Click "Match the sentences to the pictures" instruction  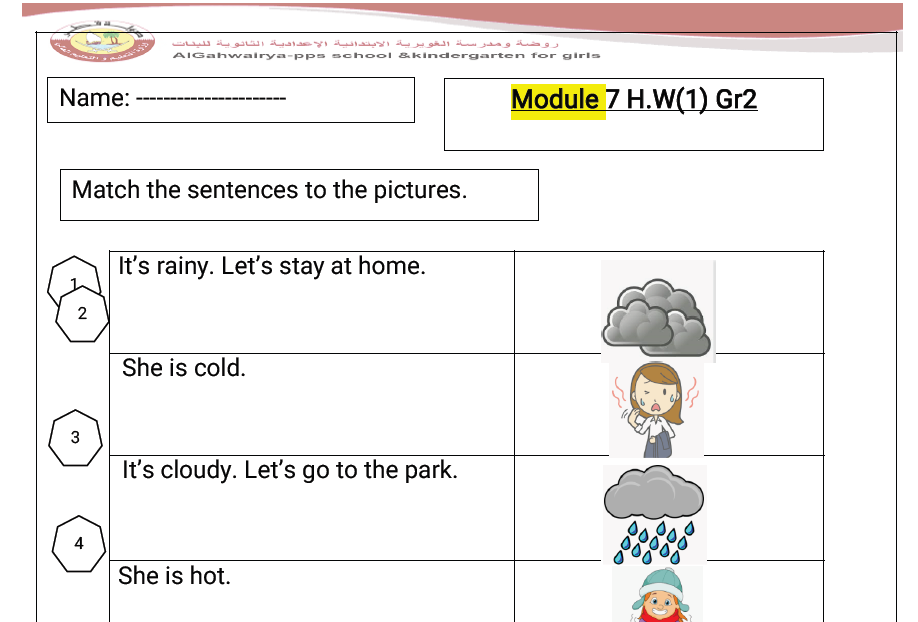(269, 190)
